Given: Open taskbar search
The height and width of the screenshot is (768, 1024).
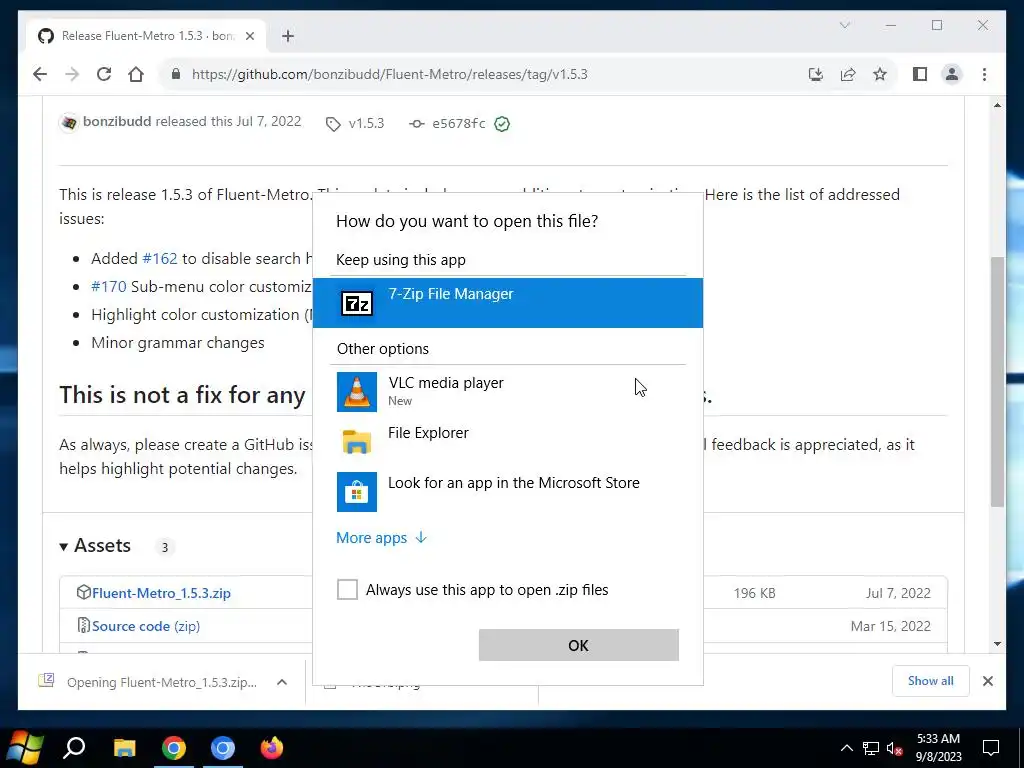Looking at the screenshot, I should [74, 748].
